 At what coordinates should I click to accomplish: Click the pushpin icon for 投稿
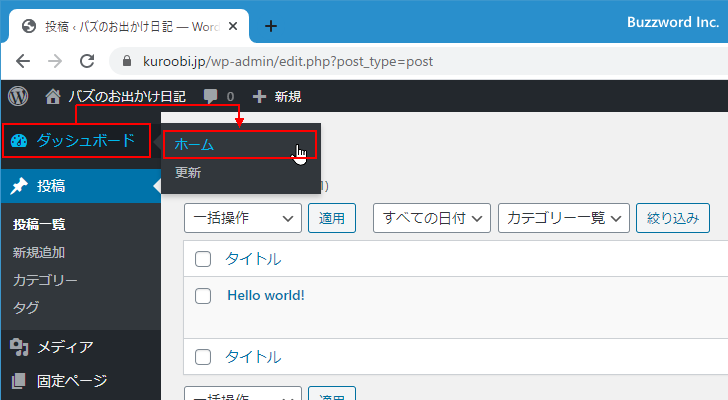point(19,186)
